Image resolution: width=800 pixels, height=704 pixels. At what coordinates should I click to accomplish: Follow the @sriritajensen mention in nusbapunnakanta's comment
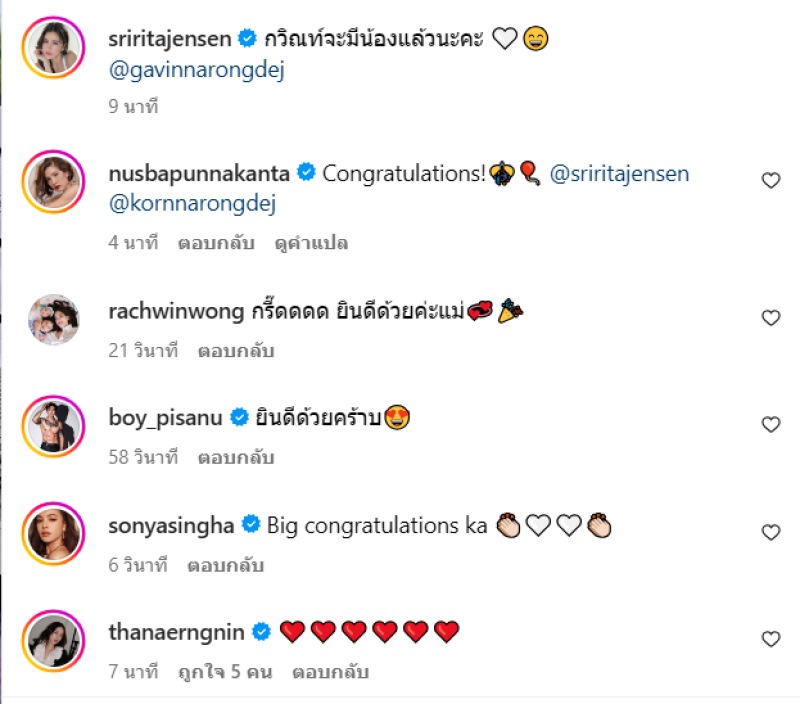pyautogui.click(x=619, y=173)
